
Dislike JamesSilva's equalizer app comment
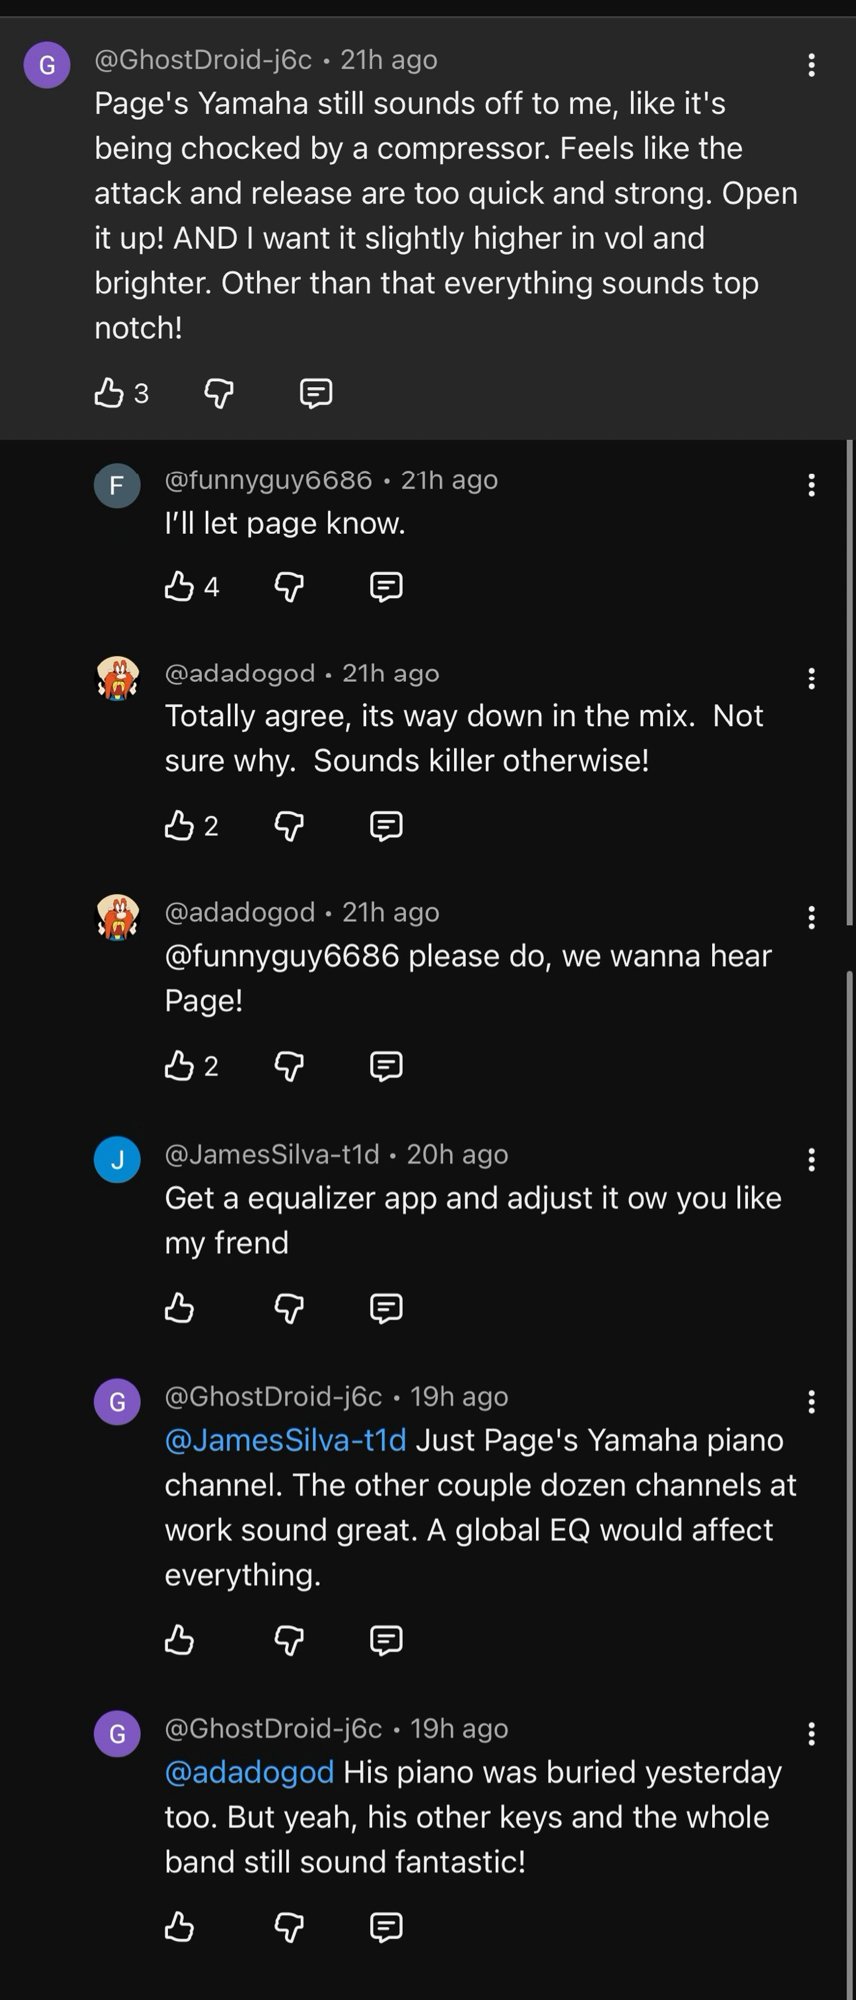click(289, 1308)
